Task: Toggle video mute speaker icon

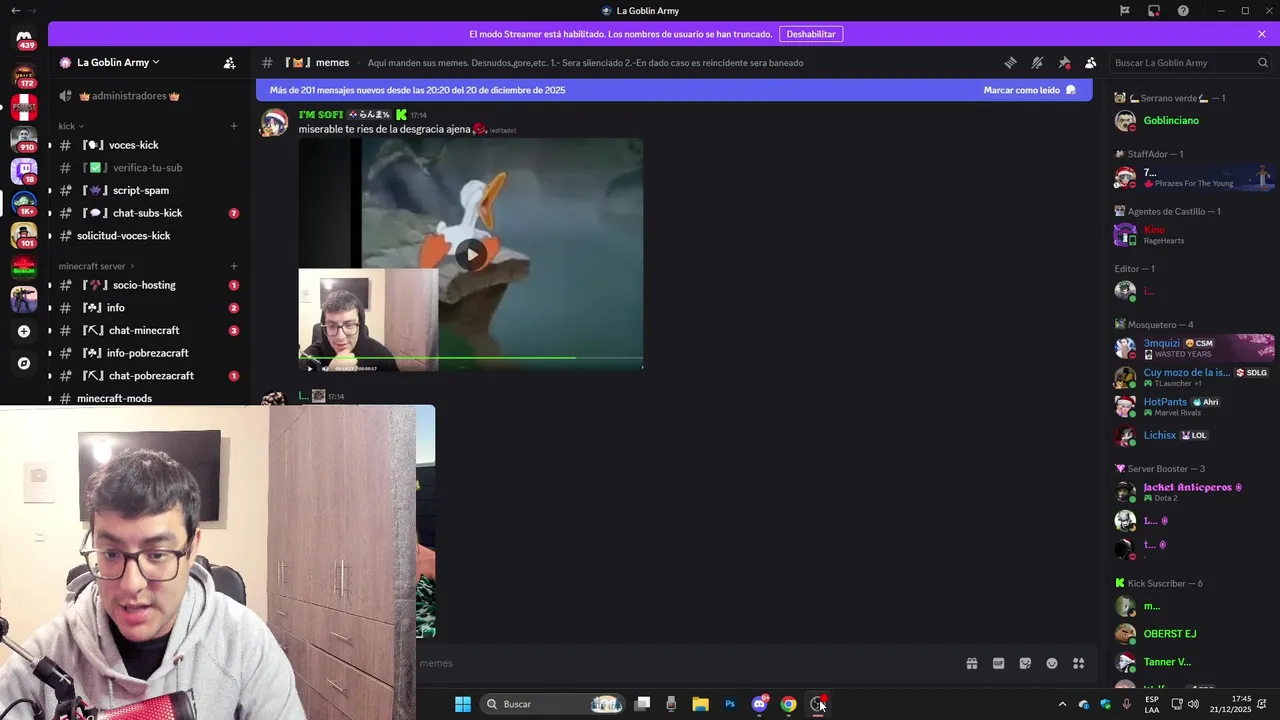Action: tap(323, 368)
